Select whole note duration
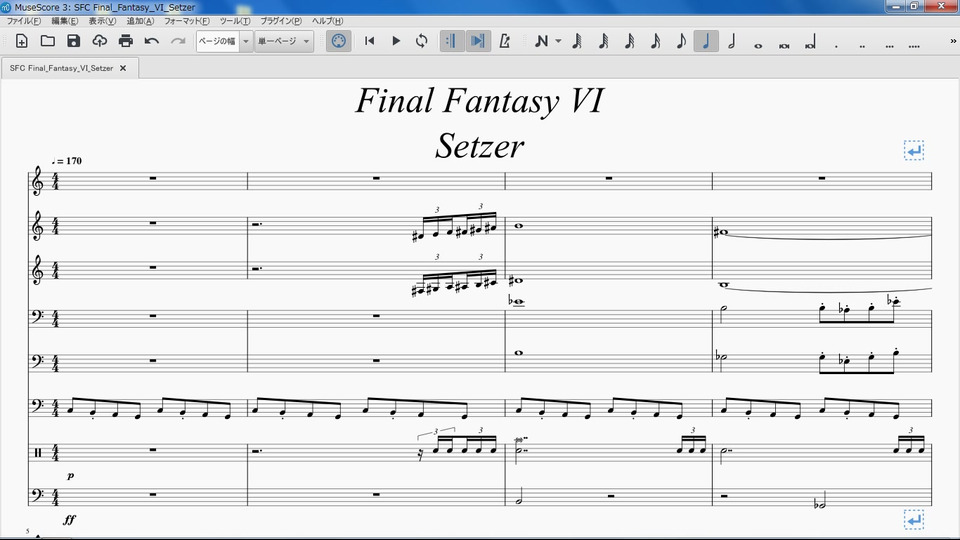This screenshot has width=960, height=540. (758, 45)
